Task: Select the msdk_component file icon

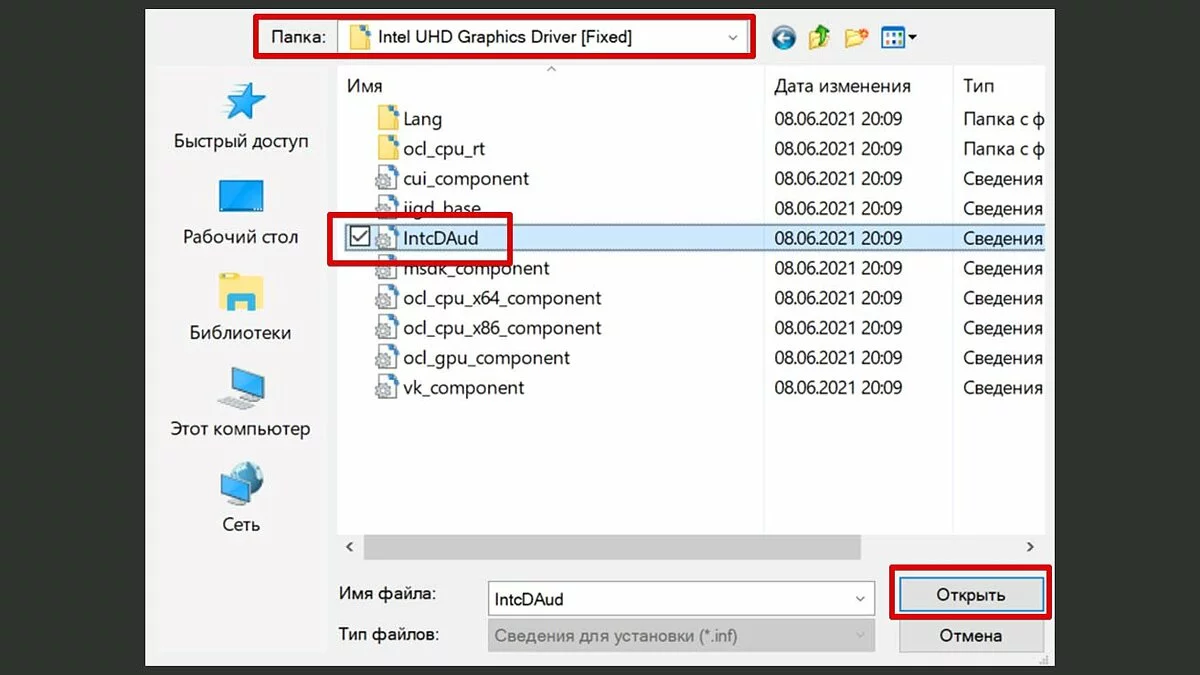Action: 386,268
